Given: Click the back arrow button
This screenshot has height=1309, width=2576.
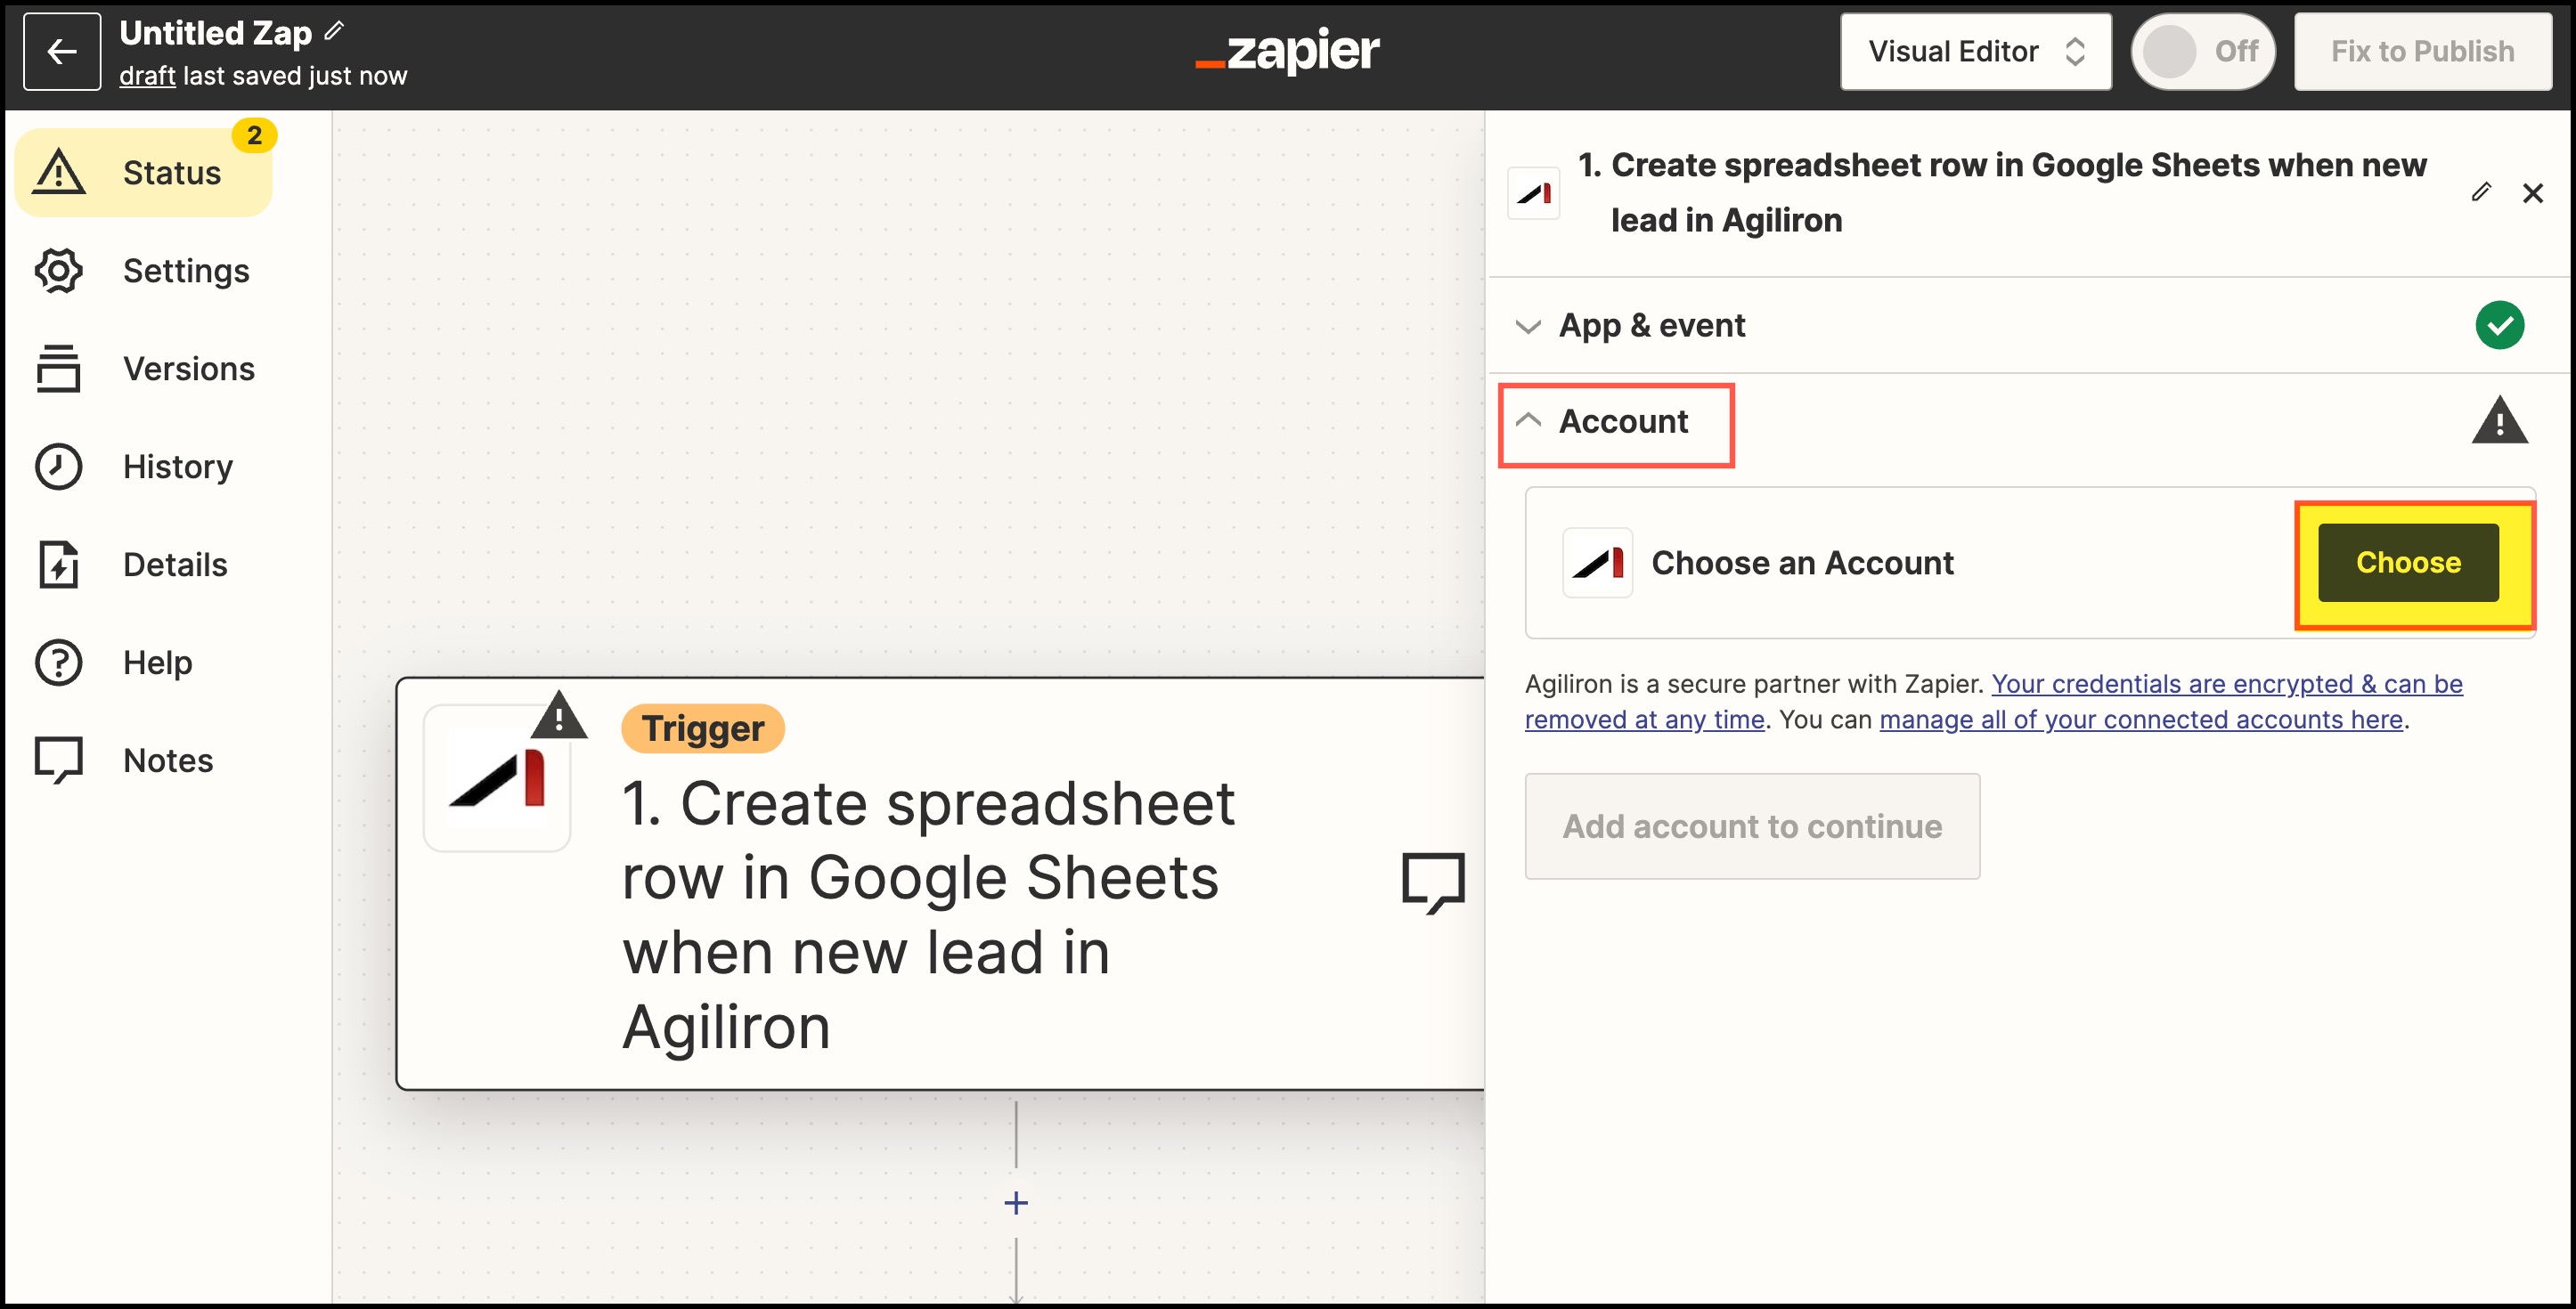Looking at the screenshot, I should [x=62, y=52].
